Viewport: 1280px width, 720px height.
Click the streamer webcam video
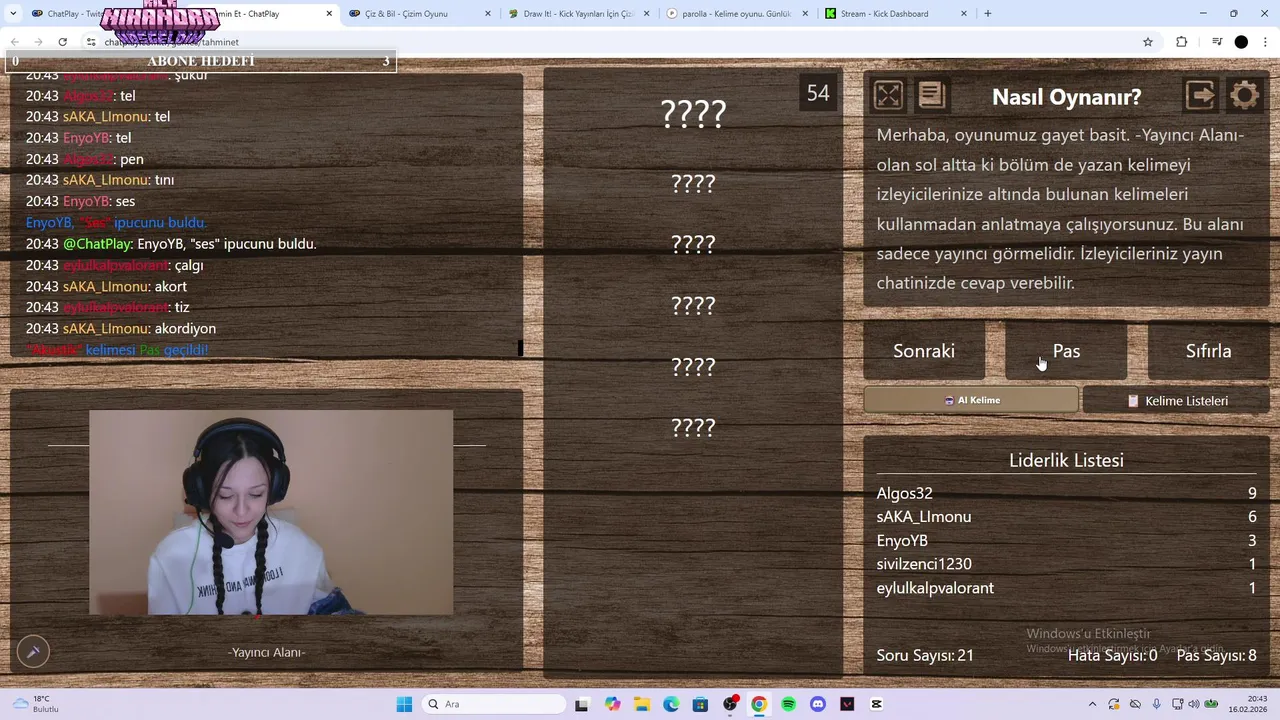pos(270,512)
